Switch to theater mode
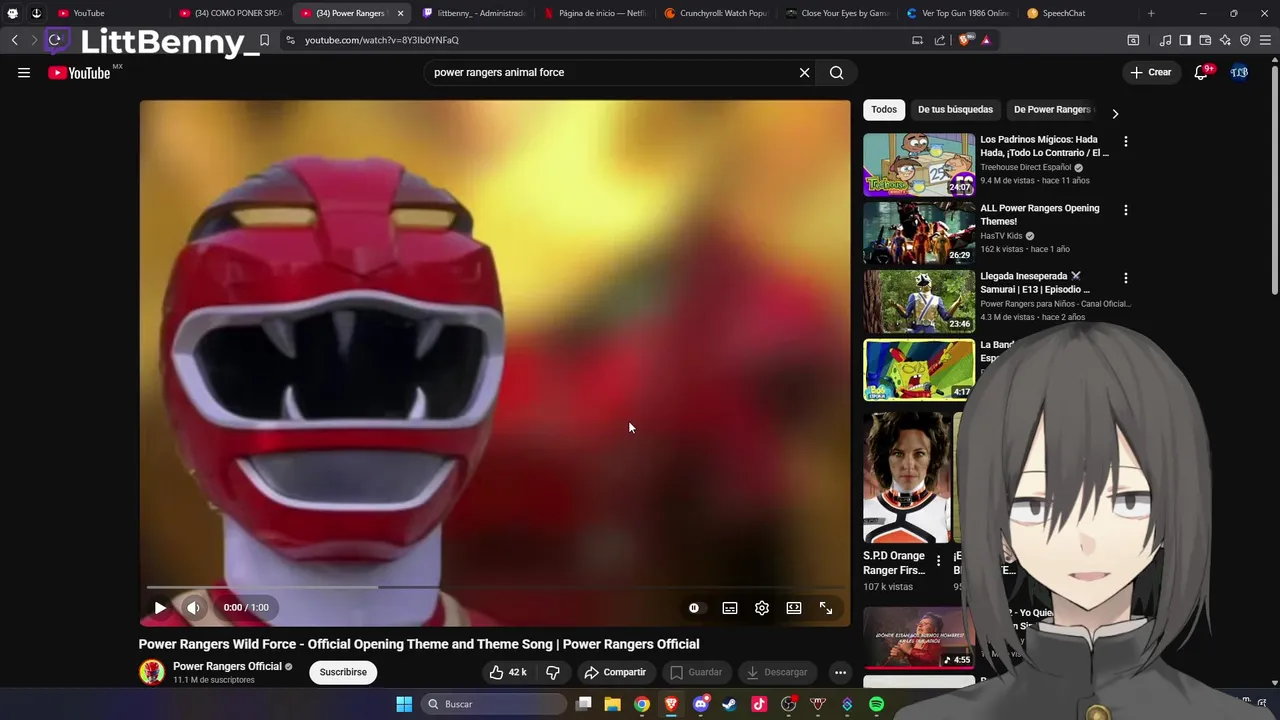The width and height of the screenshot is (1280, 720). (x=794, y=607)
